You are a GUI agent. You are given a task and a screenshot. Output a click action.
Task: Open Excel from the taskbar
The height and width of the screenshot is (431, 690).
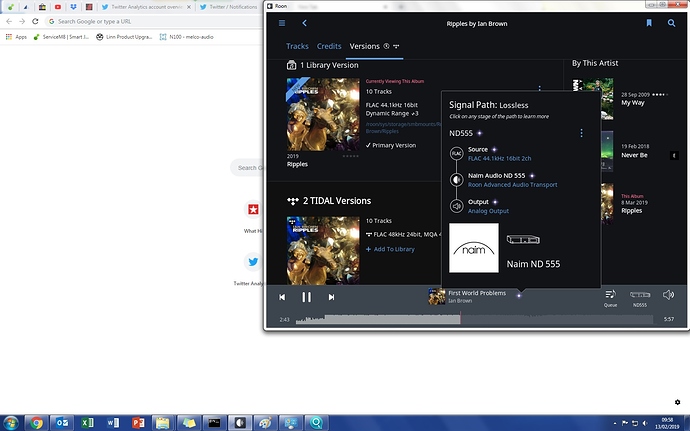[87, 423]
